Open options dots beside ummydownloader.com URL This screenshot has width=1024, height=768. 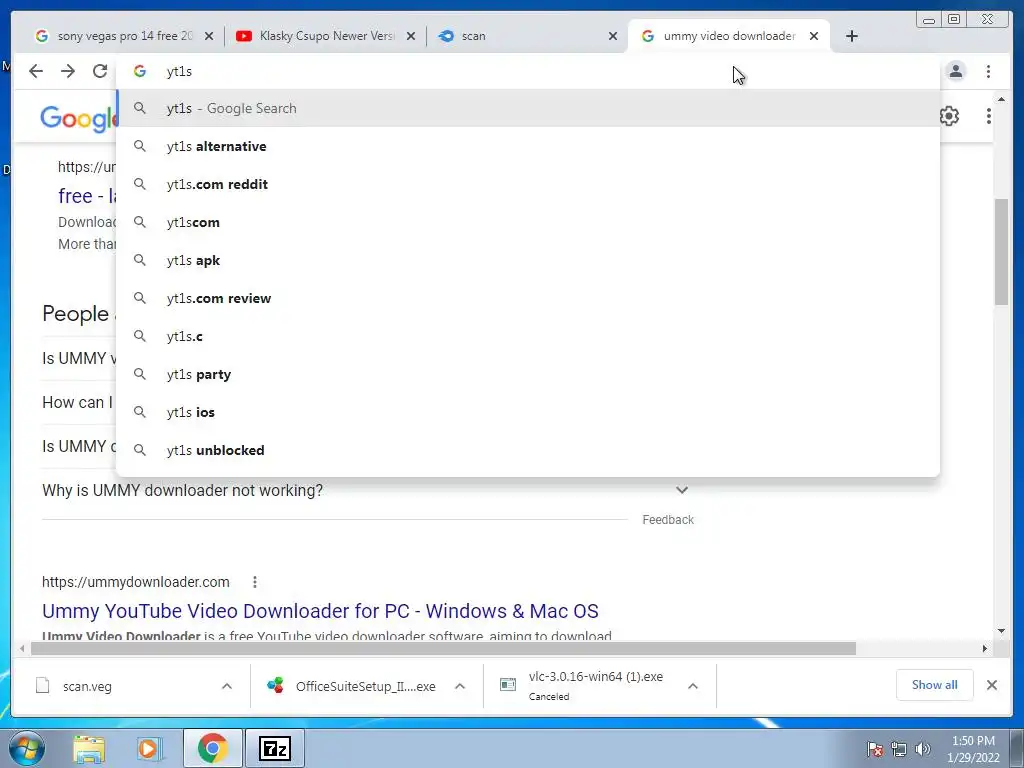click(x=255, y=582)
